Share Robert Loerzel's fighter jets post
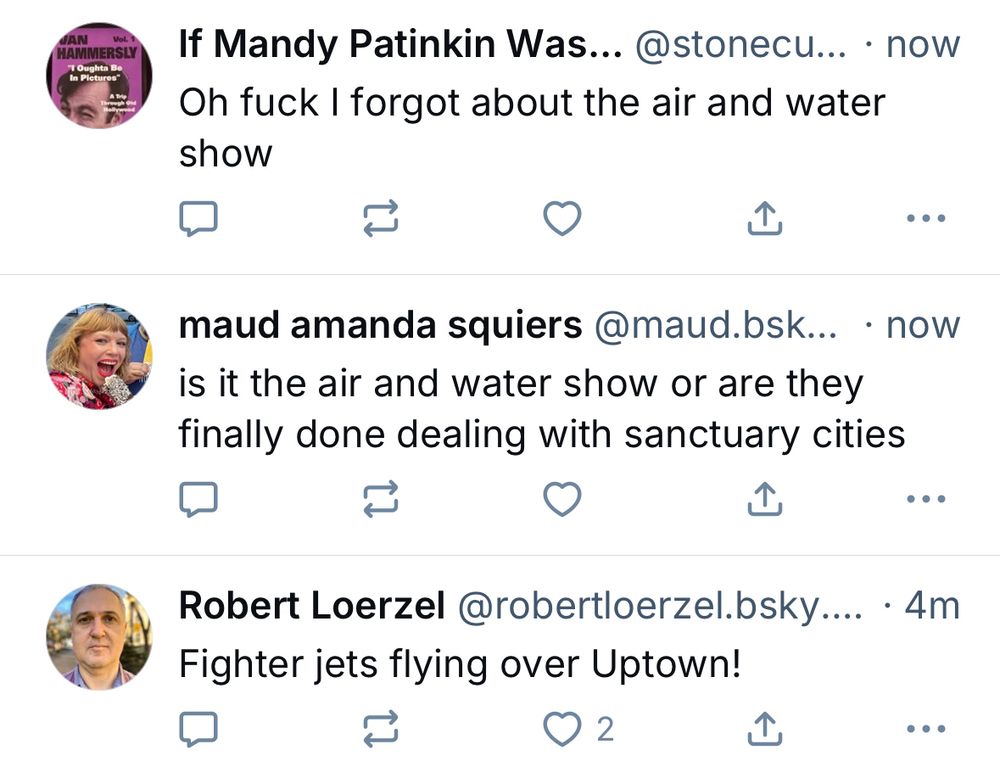Viewport: 1000px width, 779px height. pos(764,730)
